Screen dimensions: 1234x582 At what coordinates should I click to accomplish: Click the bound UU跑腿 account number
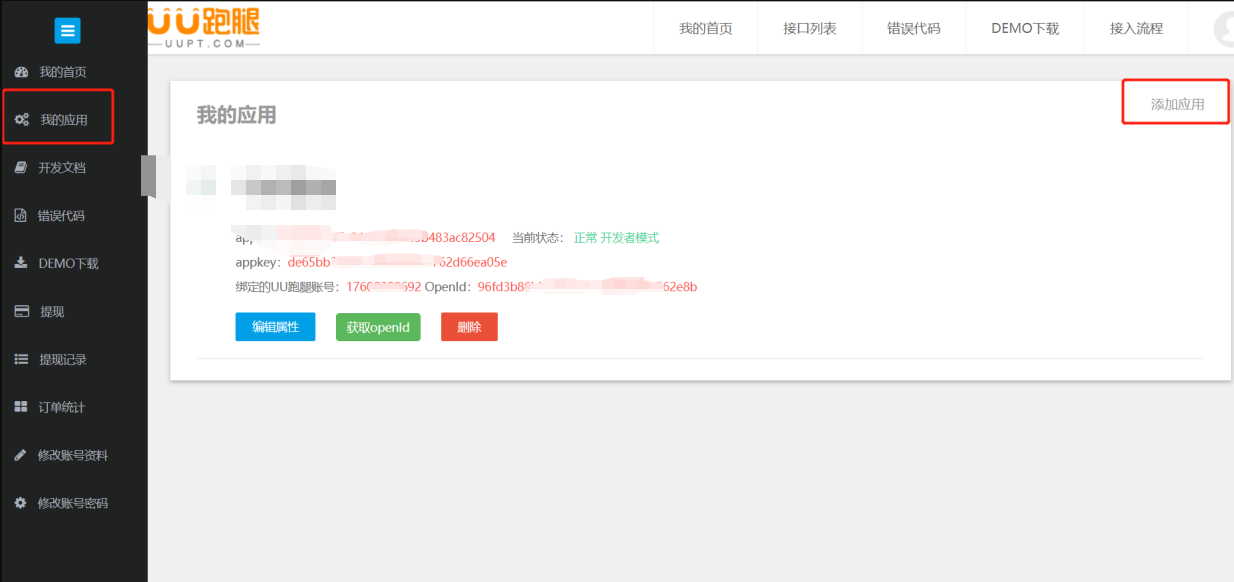(383, 287)
